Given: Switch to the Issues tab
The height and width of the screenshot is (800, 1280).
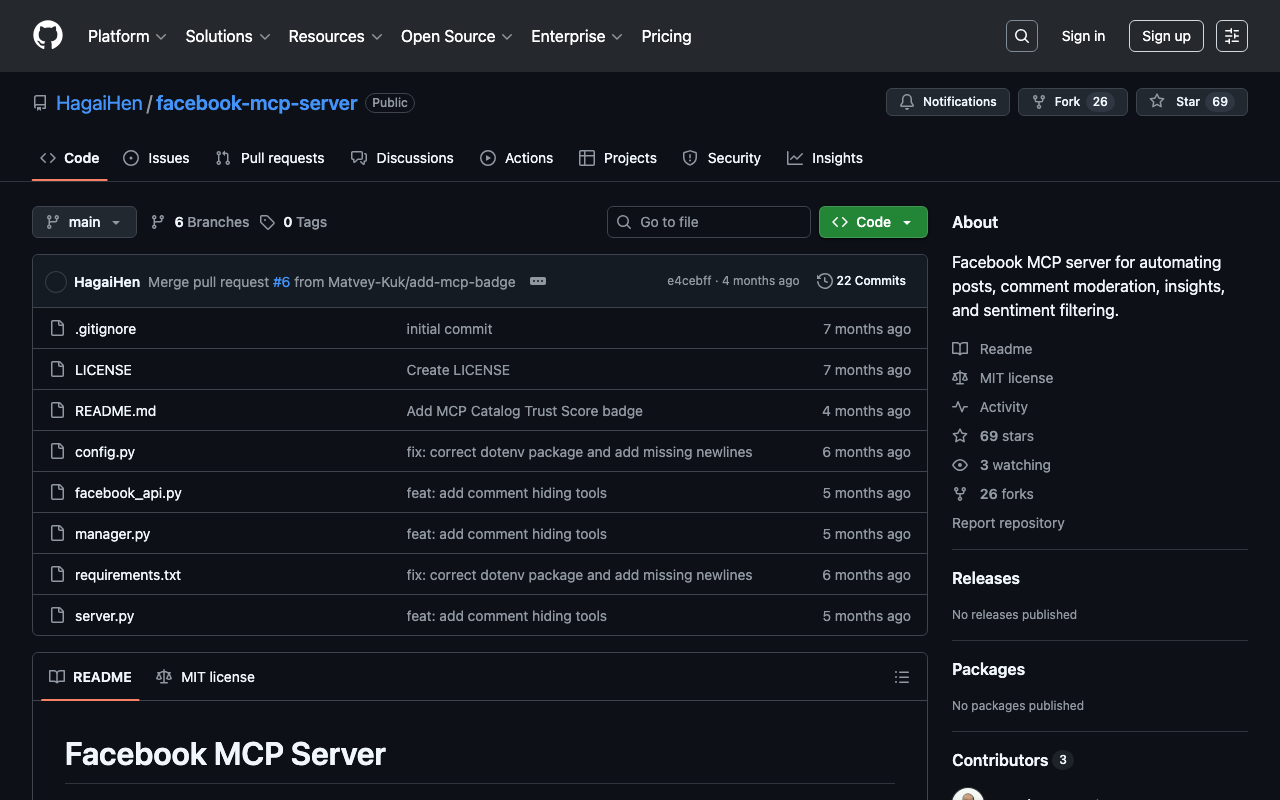Looking at the screenshot, I should tap(156, 158).
